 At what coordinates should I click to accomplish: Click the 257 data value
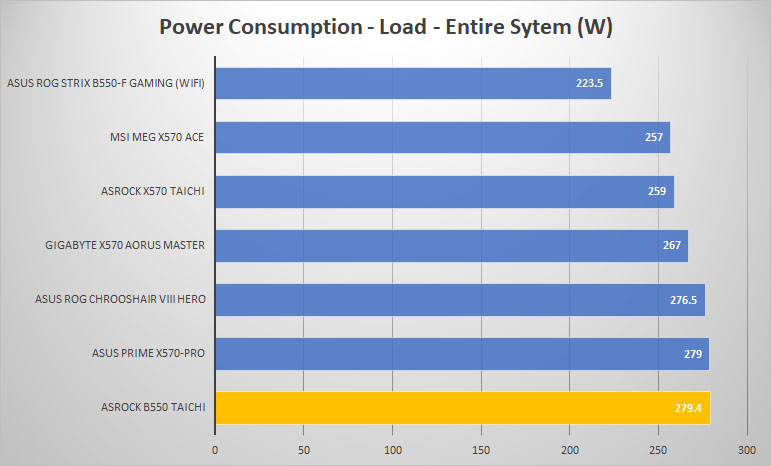654,137
